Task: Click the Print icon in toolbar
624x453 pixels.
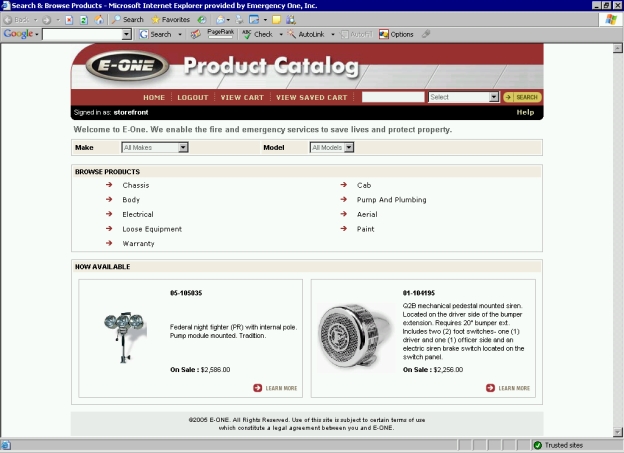Action: point(239,20)
